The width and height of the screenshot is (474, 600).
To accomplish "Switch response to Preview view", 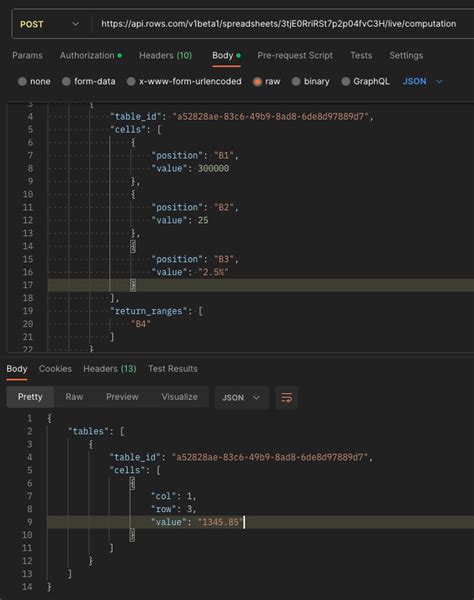I will pyautogui.click(x=122, y=397).
